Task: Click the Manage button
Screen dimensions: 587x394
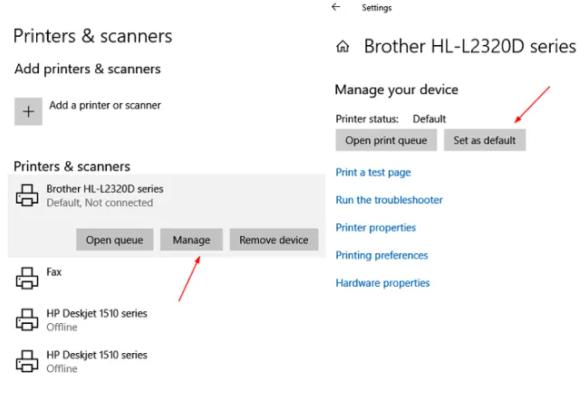Action: tap(191, 240)
